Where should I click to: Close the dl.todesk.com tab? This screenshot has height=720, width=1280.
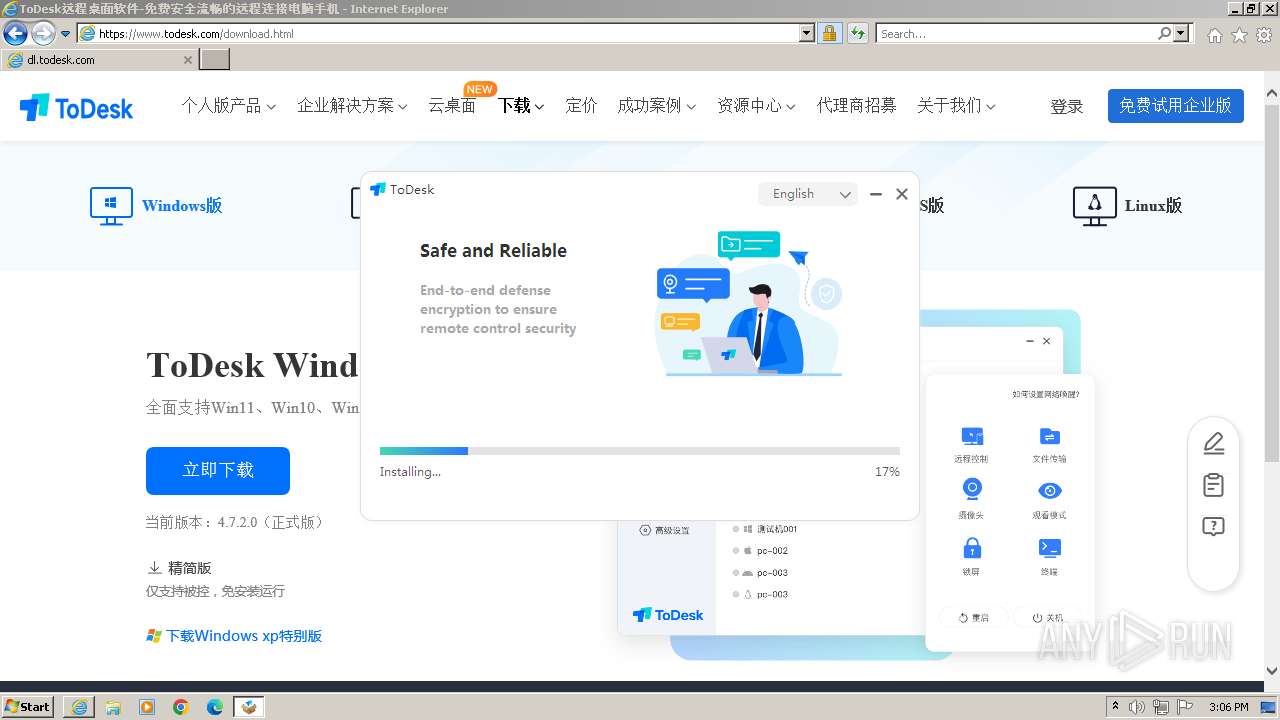[187, 60]
